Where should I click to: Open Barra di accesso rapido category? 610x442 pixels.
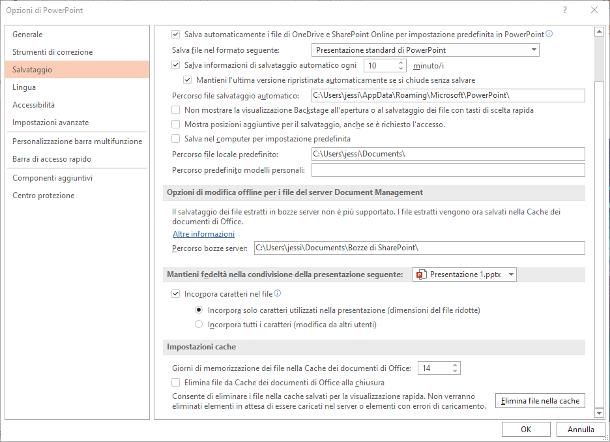point(77,159)
